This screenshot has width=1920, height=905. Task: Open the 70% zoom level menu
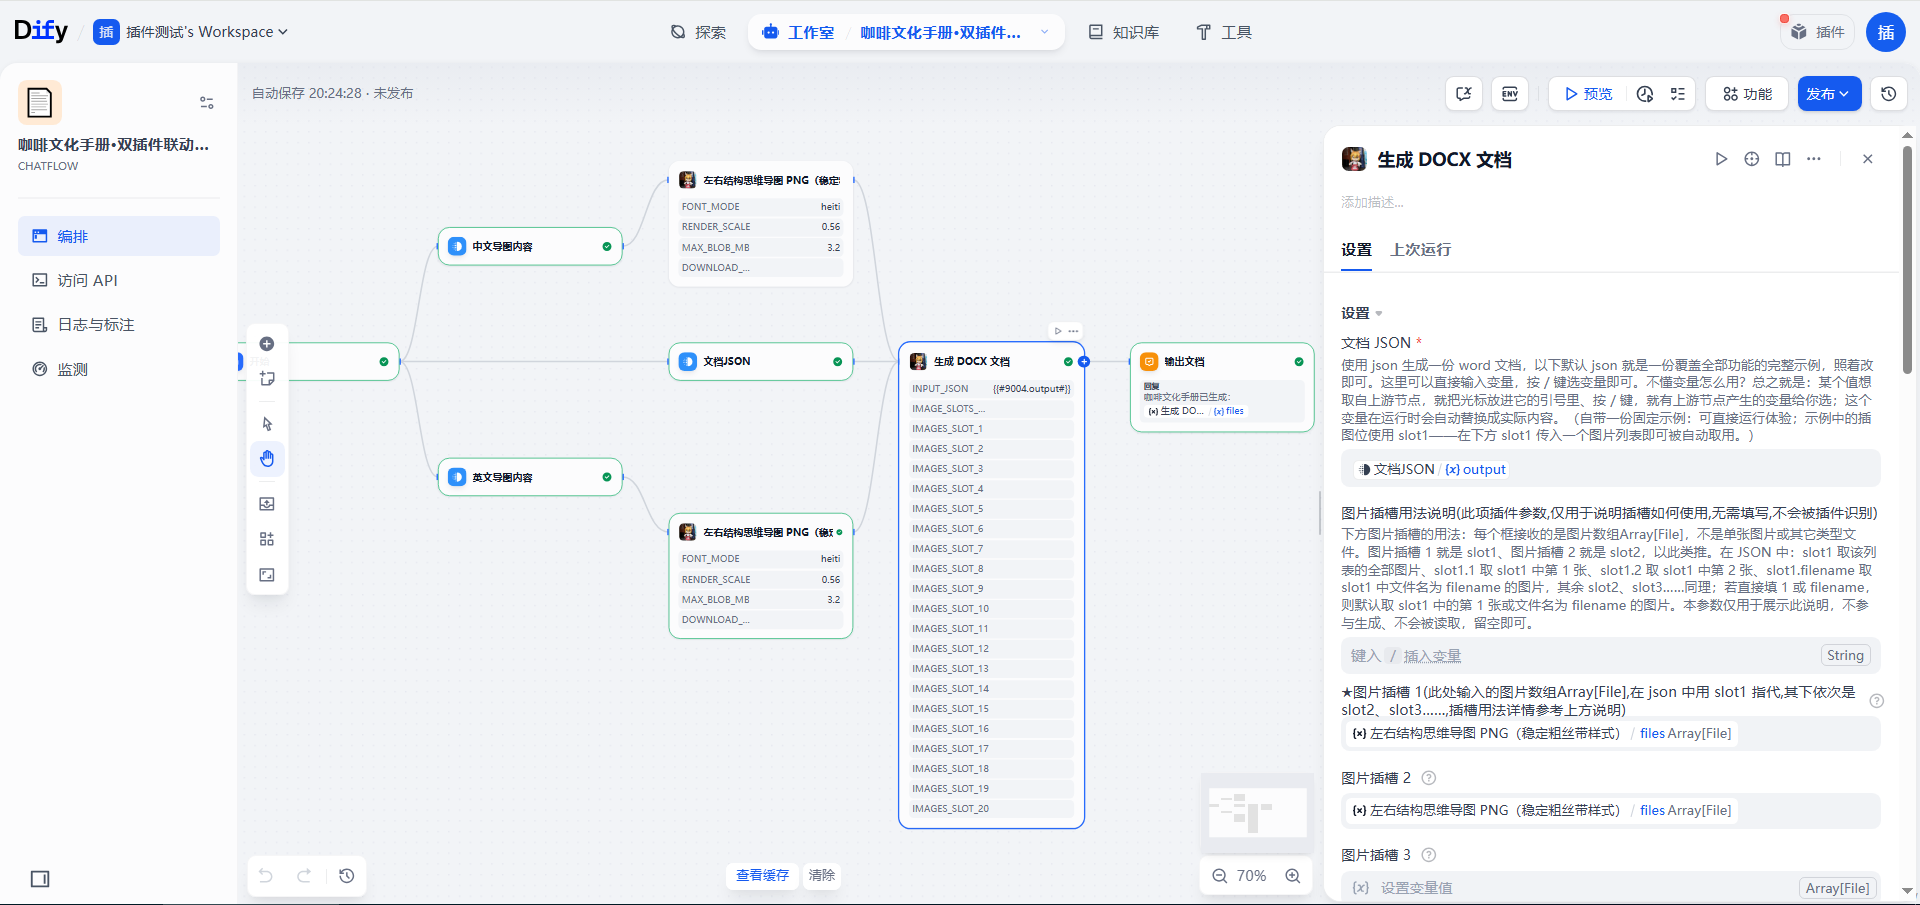(1251, 876)
